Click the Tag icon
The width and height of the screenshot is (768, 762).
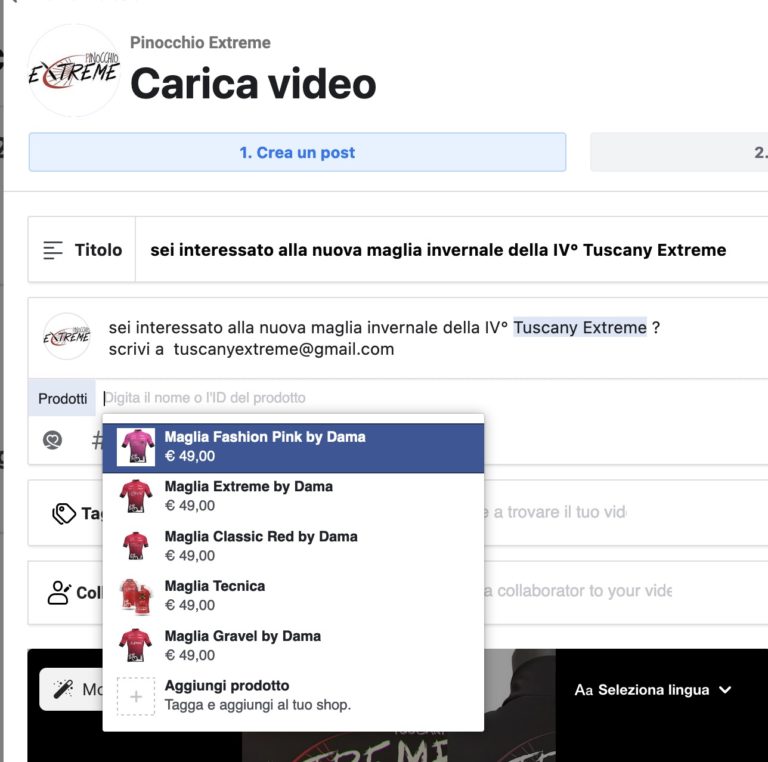64,513
